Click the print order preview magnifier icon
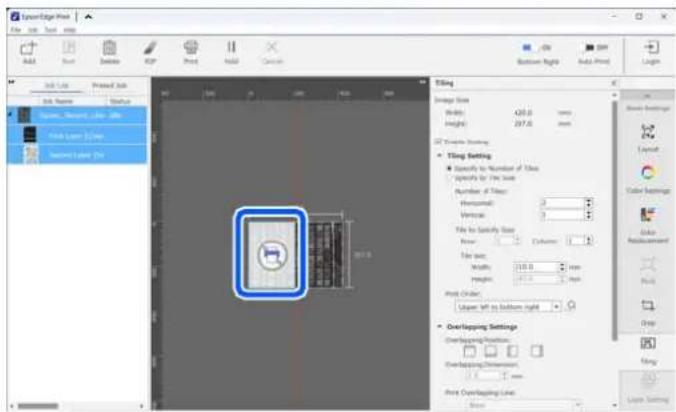Screen dimensions: 676x412 coord(571,306)
